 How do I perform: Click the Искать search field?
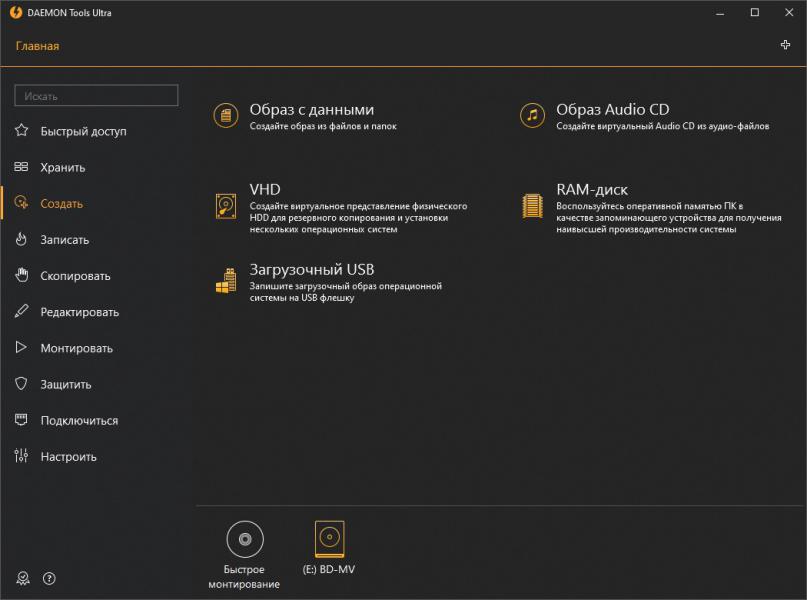(x=96, y=96)
